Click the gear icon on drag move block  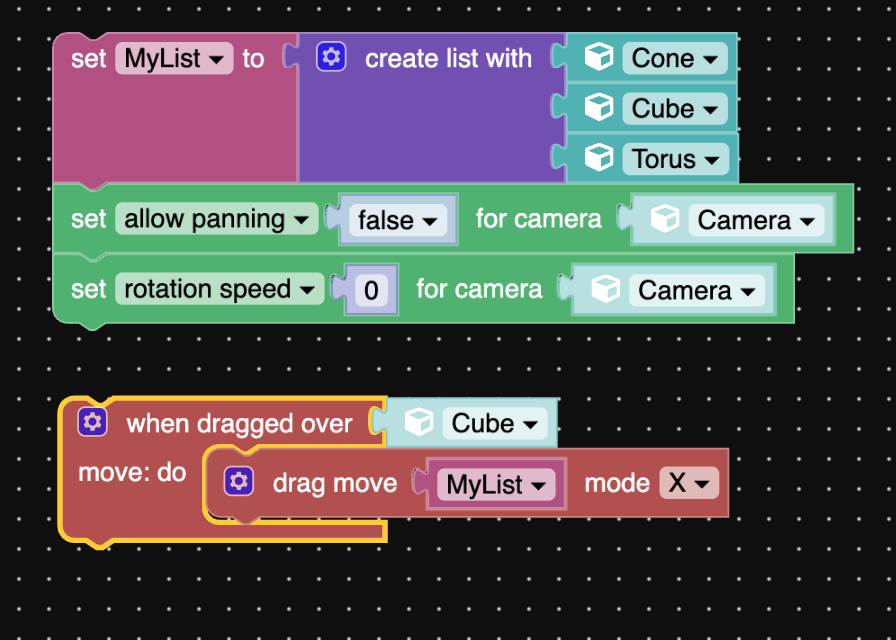[x=238, y=483]
